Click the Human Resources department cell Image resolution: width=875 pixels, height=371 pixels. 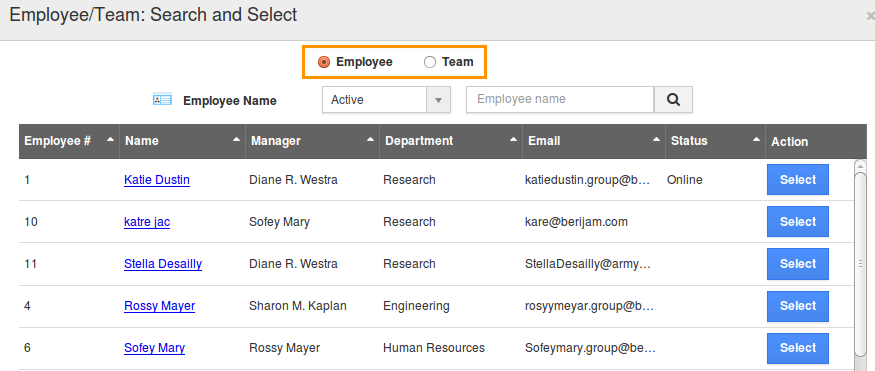pos(434,348)
